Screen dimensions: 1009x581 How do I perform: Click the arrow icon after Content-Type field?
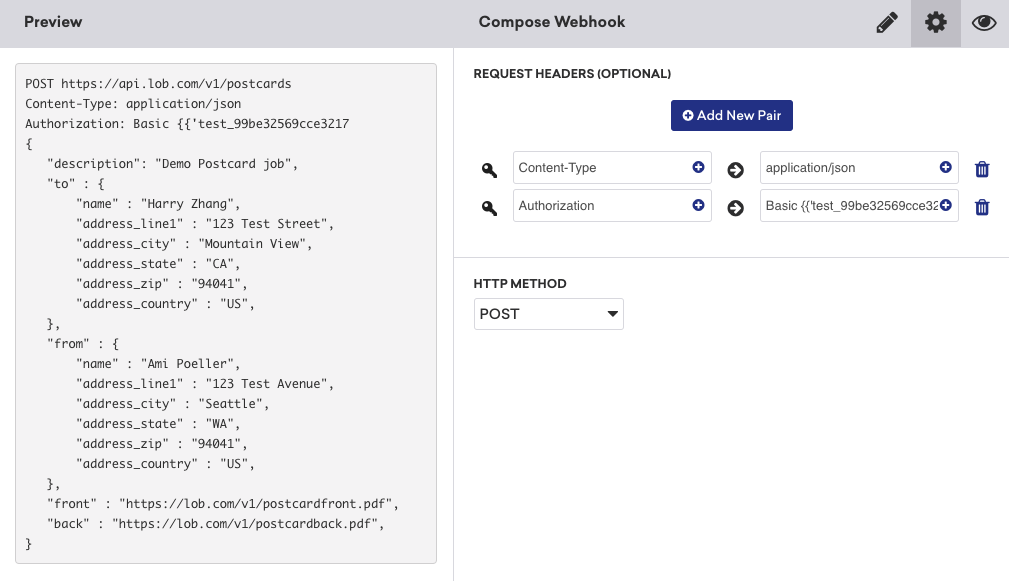point(736,169)
